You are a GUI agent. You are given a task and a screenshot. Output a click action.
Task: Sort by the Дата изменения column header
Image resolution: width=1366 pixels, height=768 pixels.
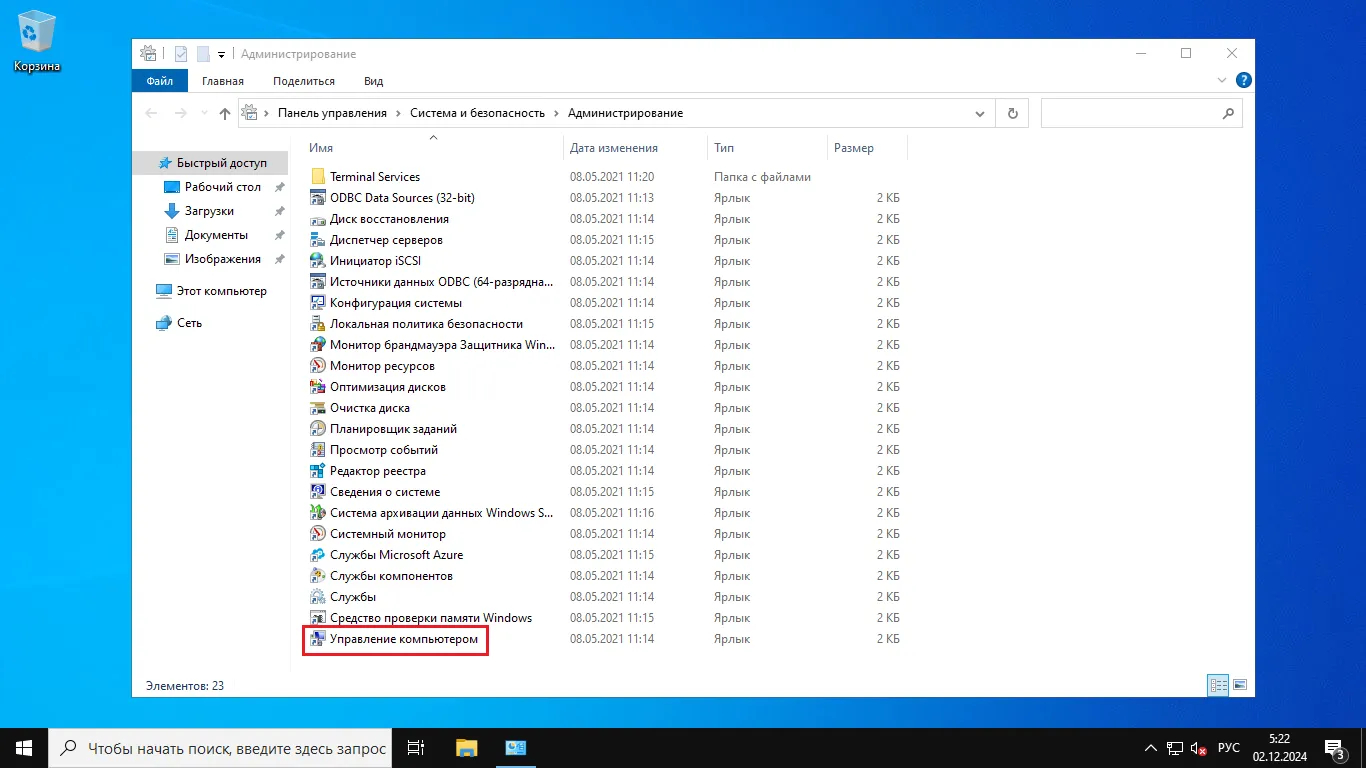pos(614,148)
